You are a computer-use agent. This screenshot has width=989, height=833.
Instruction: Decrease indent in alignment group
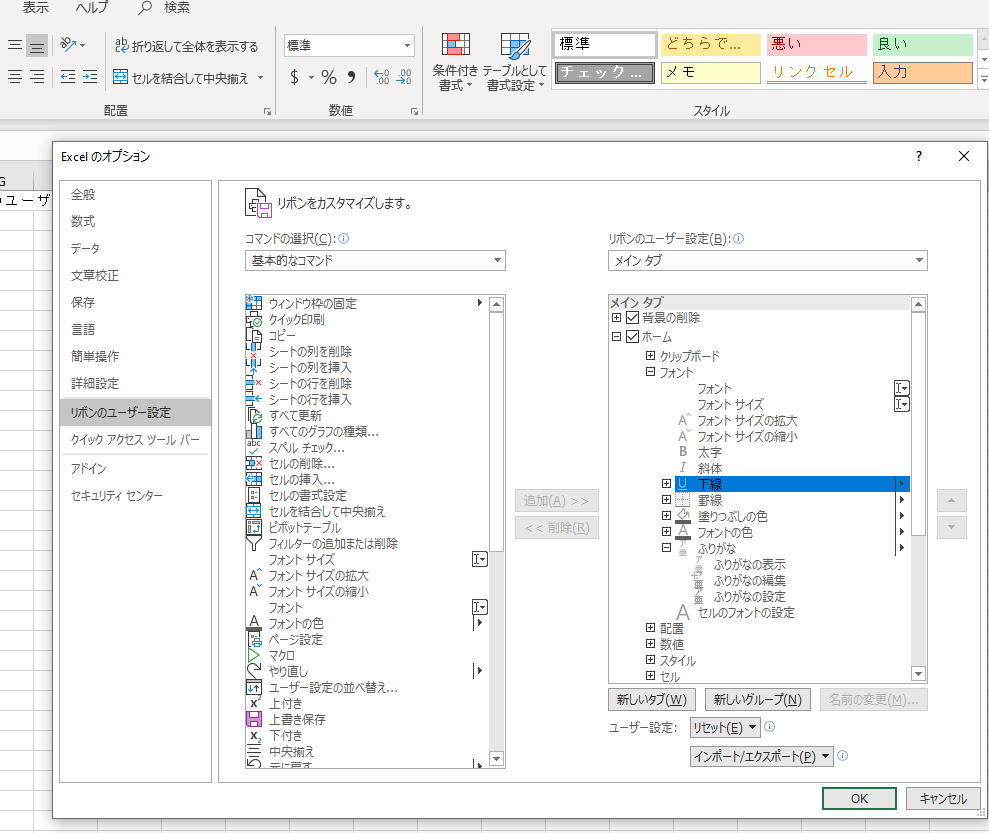[67, 77]
